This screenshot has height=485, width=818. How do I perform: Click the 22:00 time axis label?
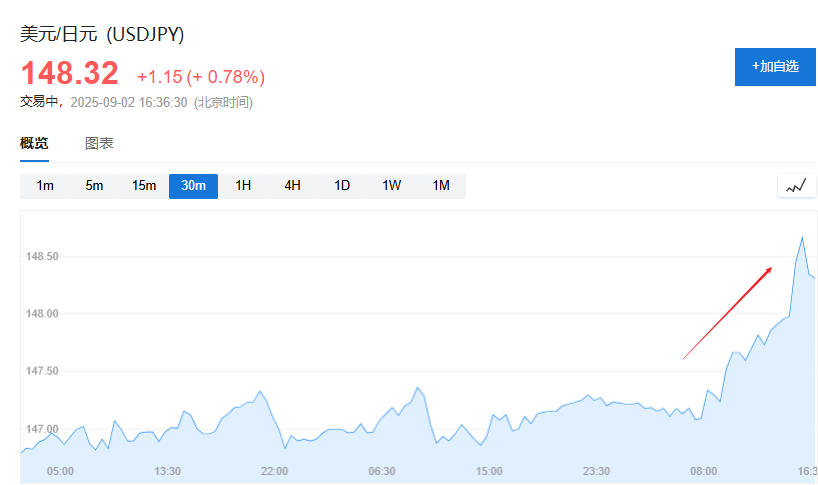coord(274,471)
